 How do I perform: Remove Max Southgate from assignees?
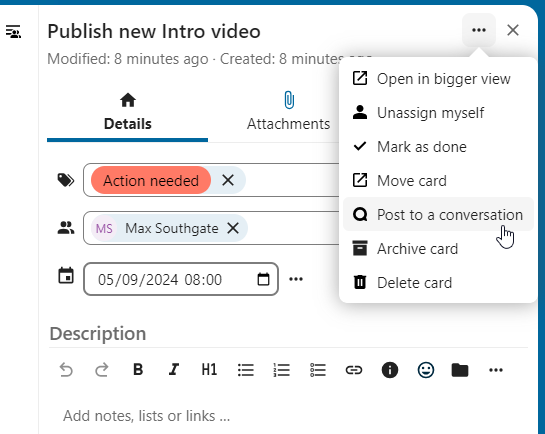(233, 228)
